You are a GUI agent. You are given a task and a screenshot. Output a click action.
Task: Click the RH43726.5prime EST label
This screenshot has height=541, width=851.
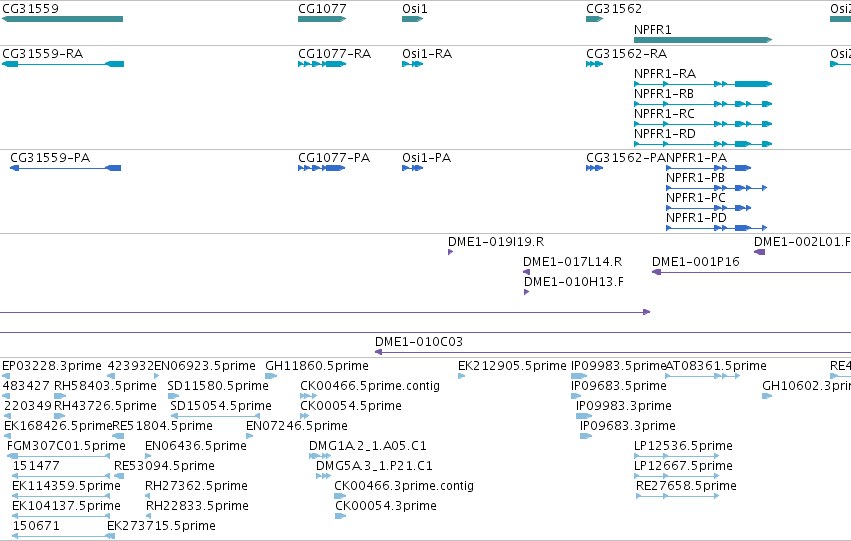pyautogui.click(x=105, y=406)
